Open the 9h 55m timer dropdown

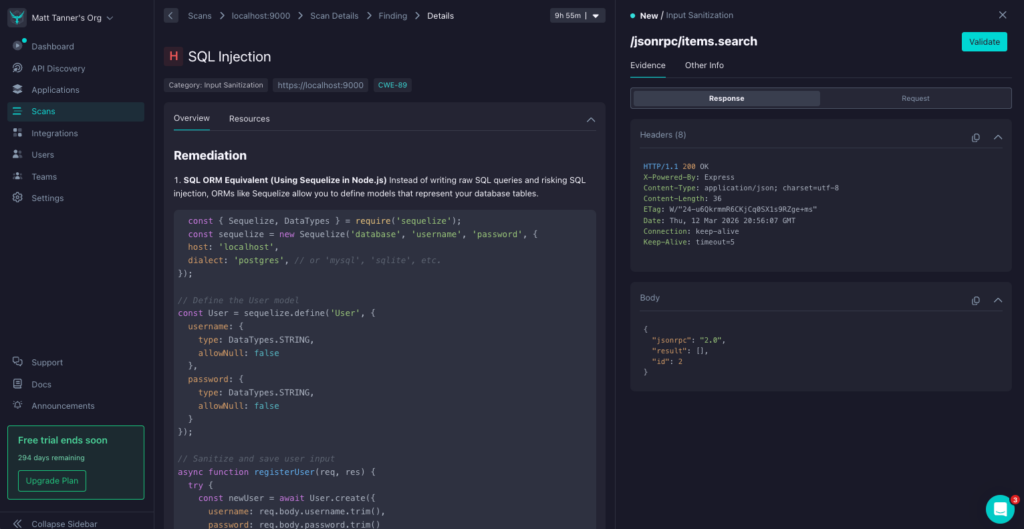[577, 16]
